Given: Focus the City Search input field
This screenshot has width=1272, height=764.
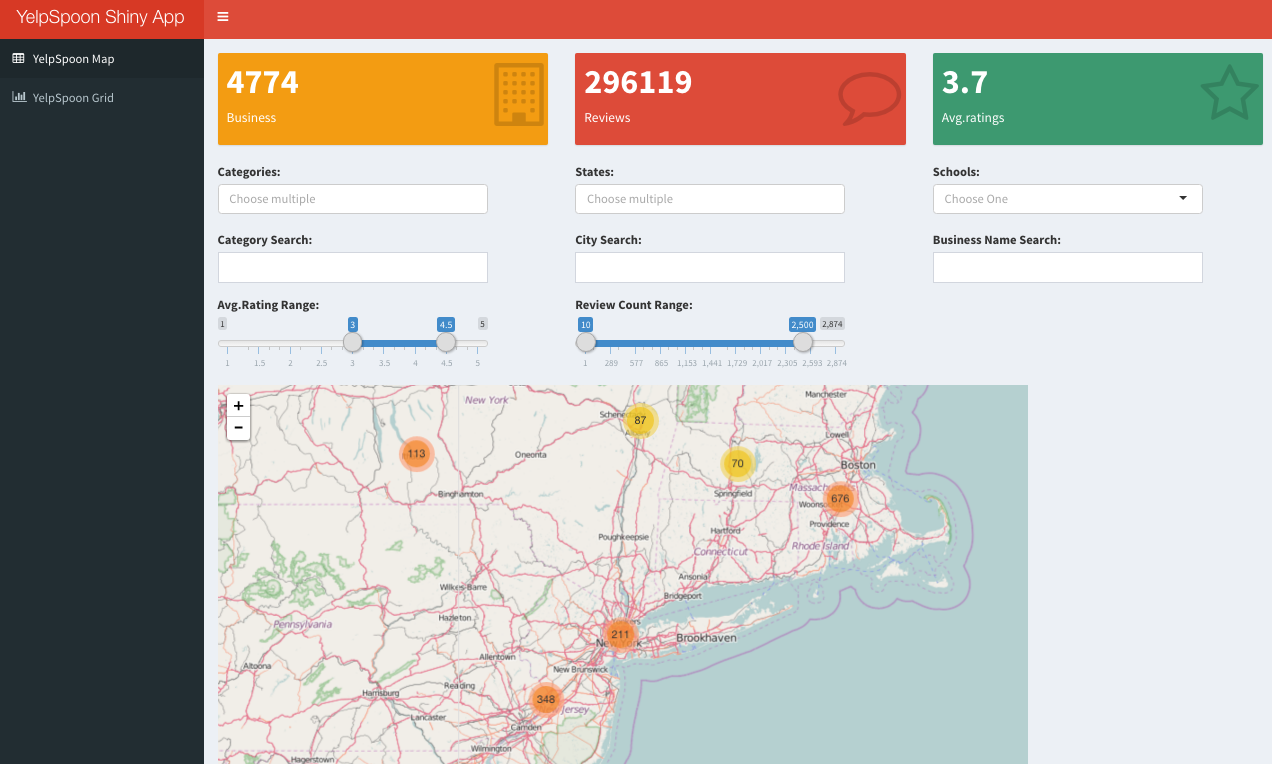Looking at the screenshot, I should 709,267.
